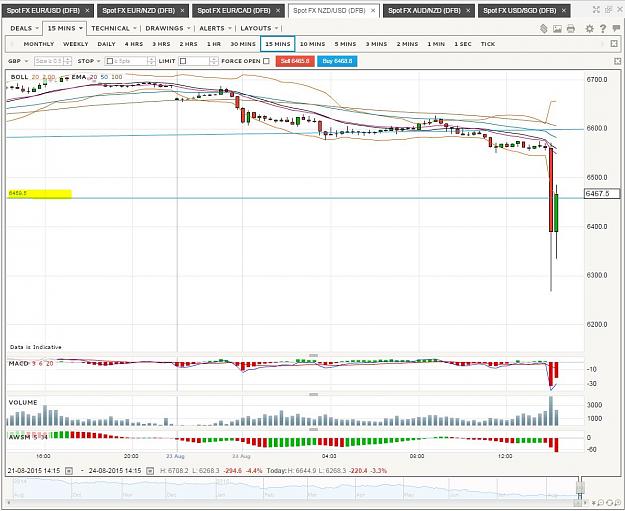Enable the Limit checkbox
This screenshot has width=625, height=511.
(x=183, y=61)
